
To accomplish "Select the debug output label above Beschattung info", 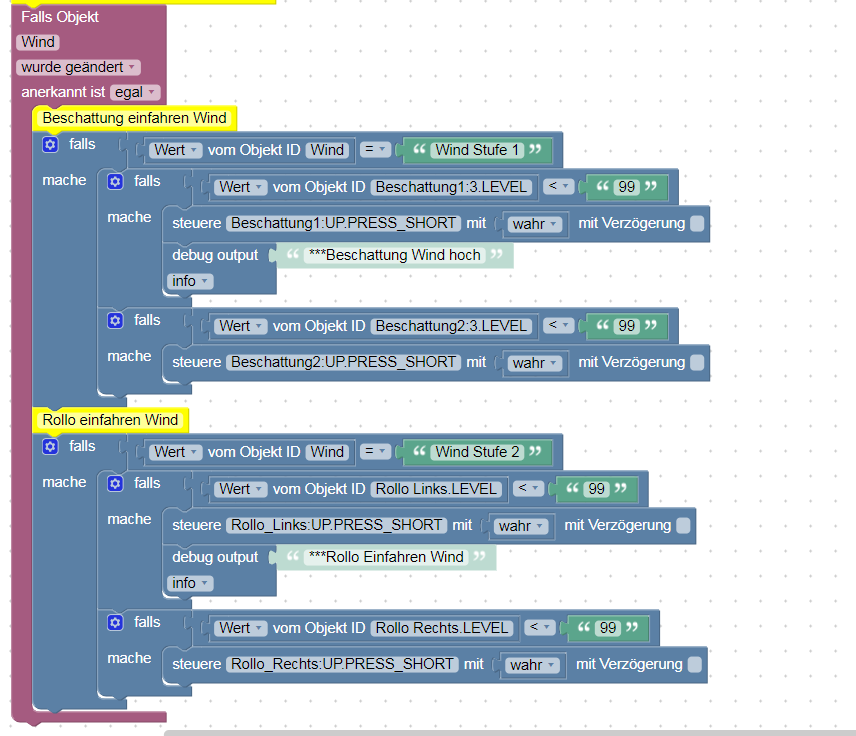I will [x=215, y=255].
